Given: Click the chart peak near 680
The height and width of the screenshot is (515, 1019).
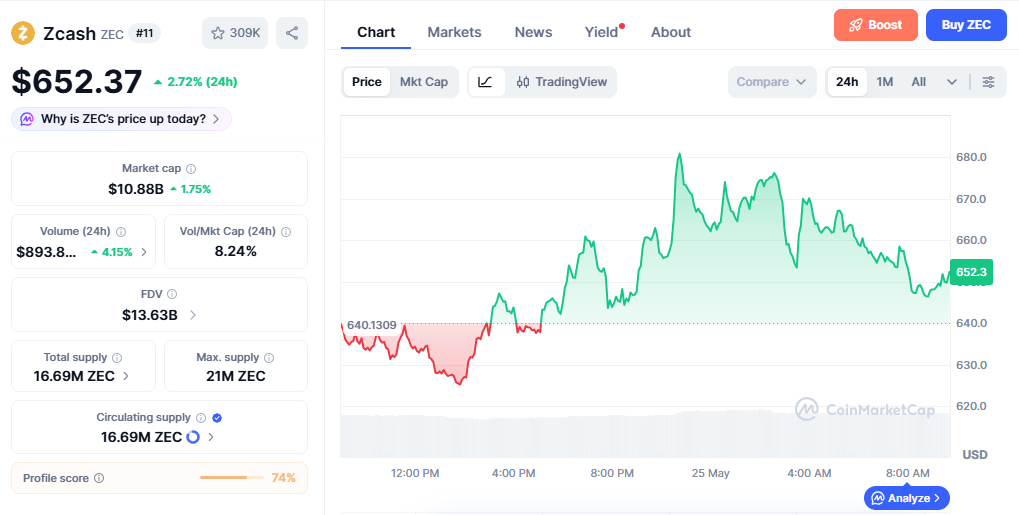Looking at the screenshot, I should click(679, 155).
